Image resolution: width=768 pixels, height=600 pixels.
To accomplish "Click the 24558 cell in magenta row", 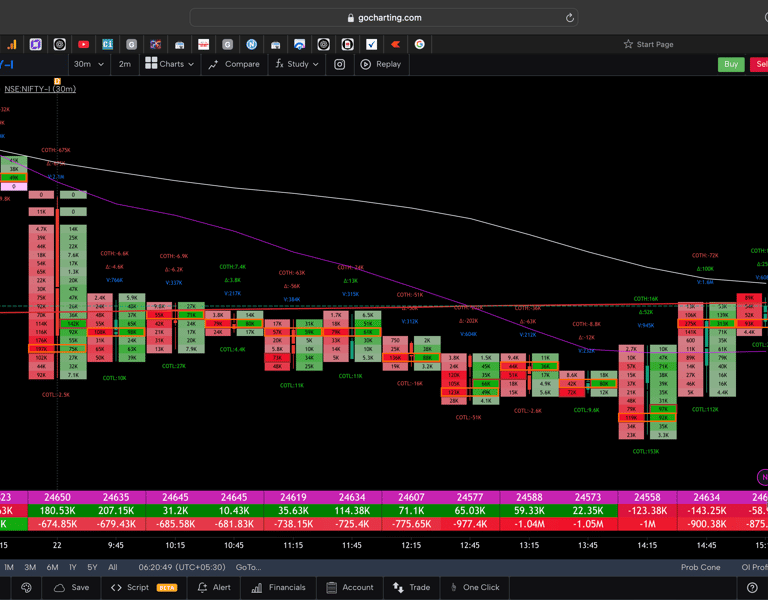I will point(648,497).
